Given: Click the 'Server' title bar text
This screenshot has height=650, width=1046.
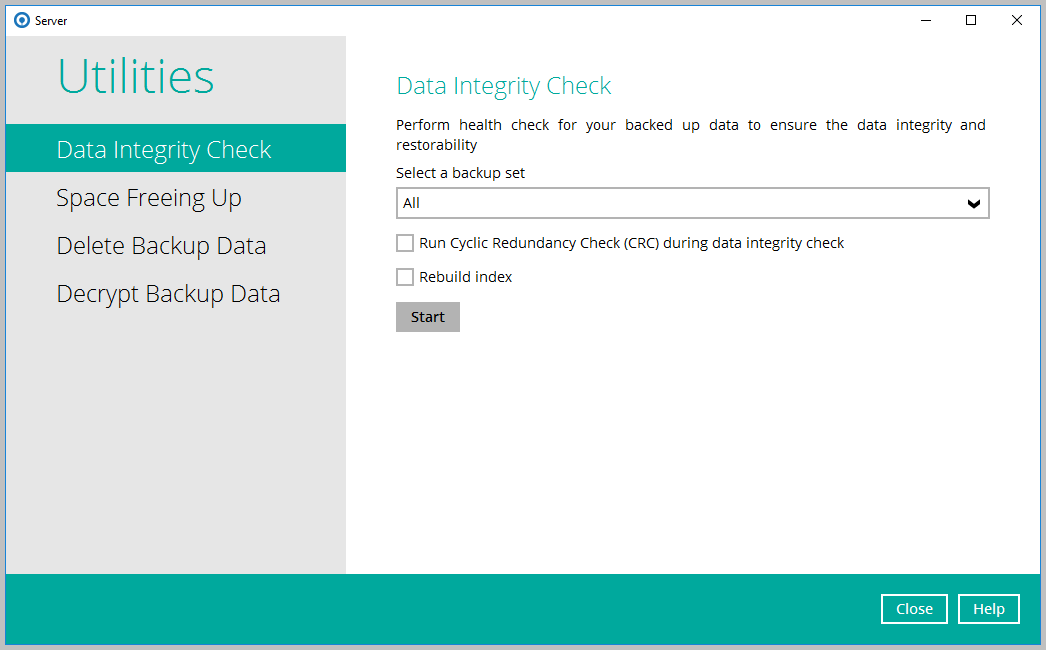Looking at the screenshot, I should 51,20.
